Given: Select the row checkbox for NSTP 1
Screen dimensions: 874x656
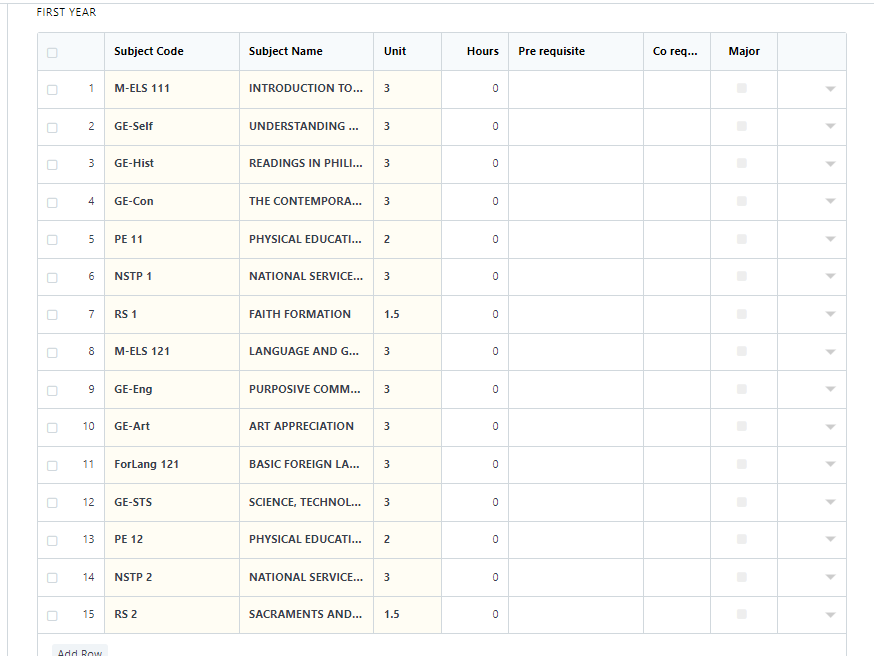Looking at the screenshot, I should pos(52,277).
